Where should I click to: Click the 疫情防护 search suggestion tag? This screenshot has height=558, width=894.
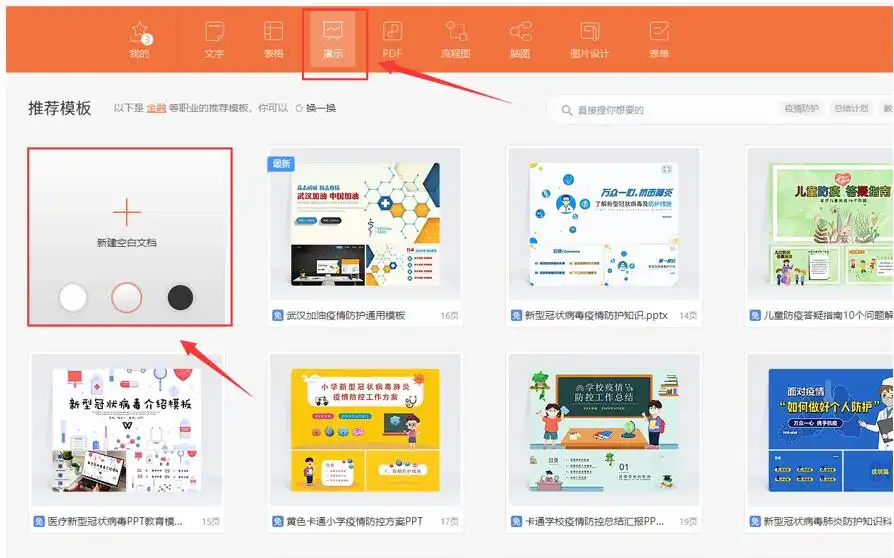point(800,108)
